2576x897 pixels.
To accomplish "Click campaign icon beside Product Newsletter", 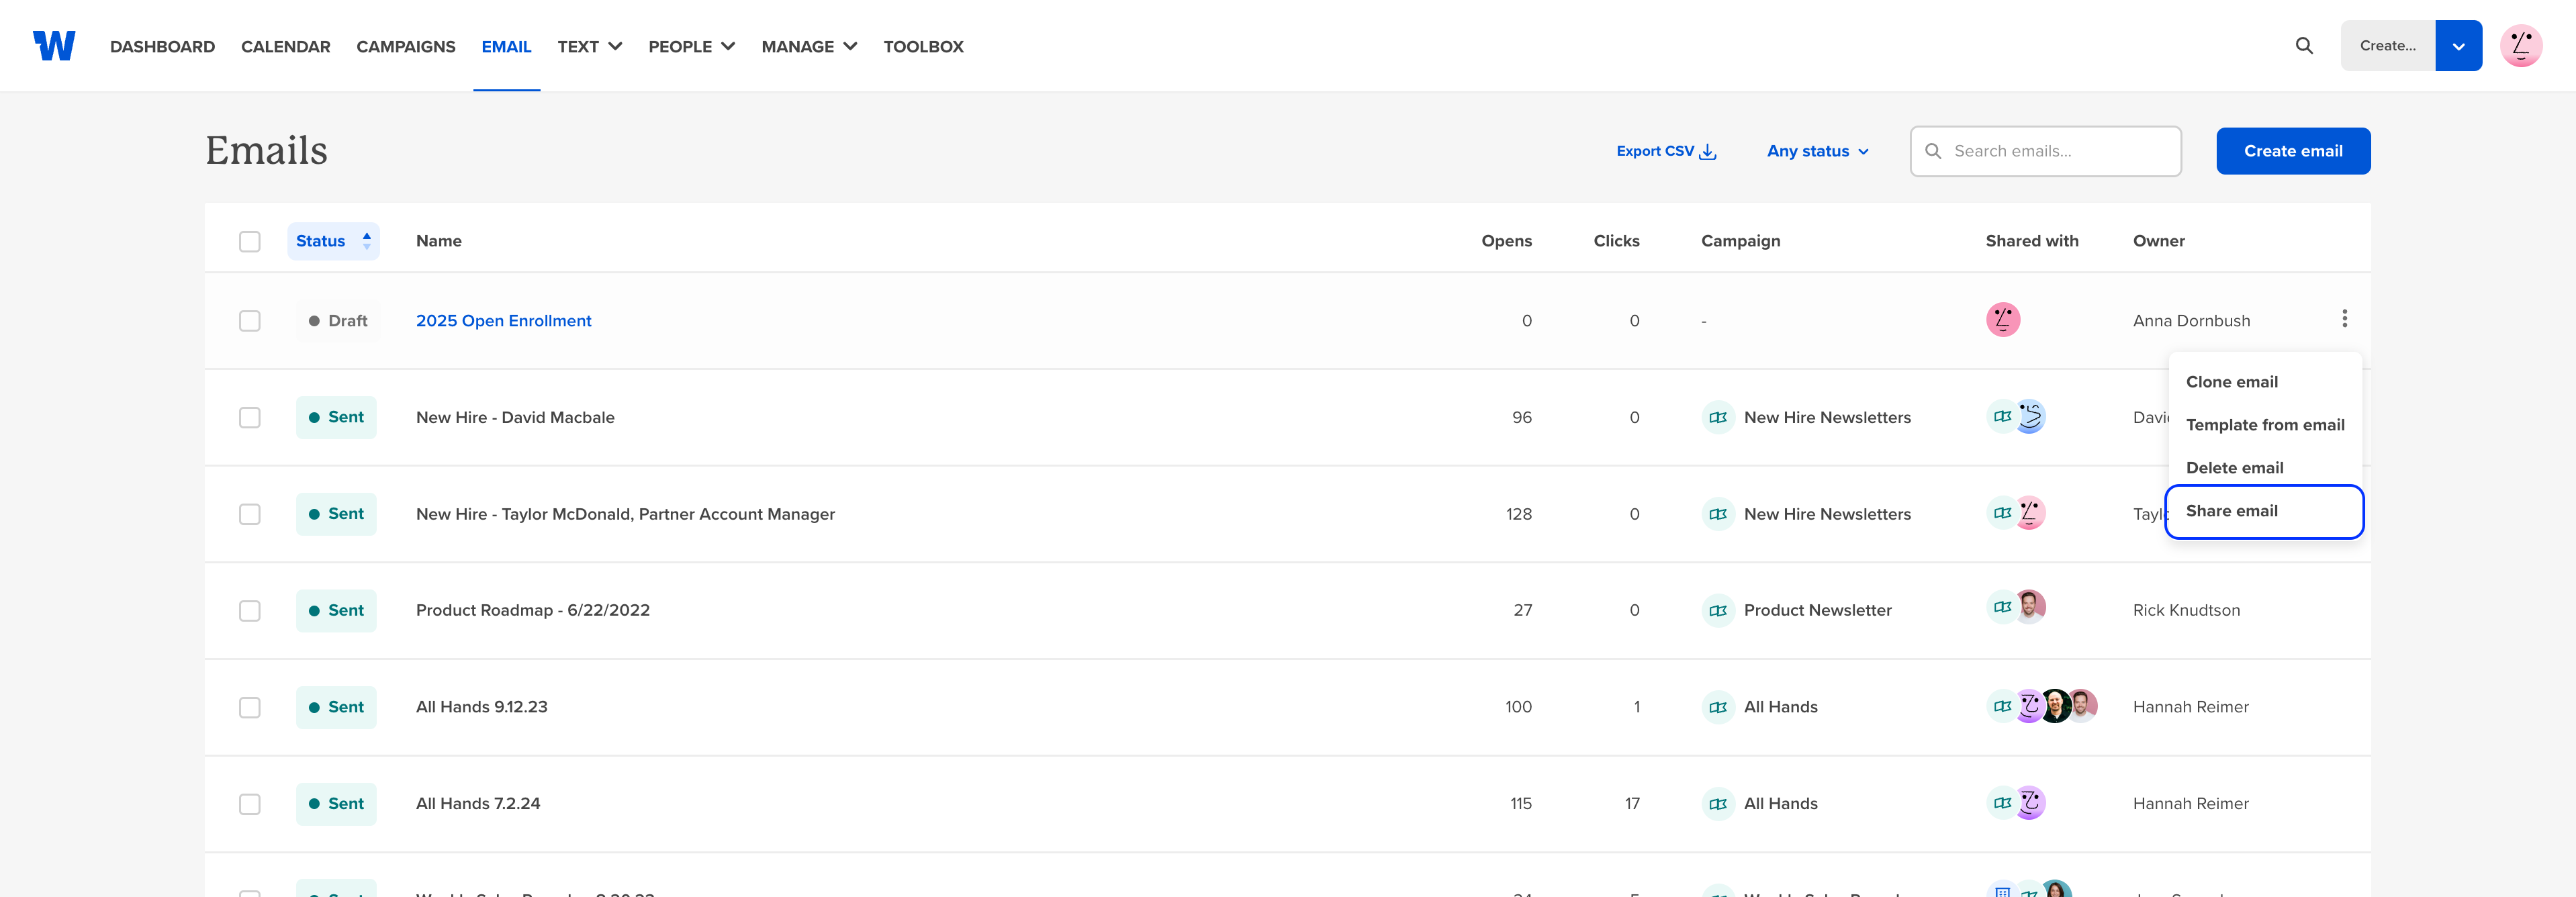I will 1718,611.
